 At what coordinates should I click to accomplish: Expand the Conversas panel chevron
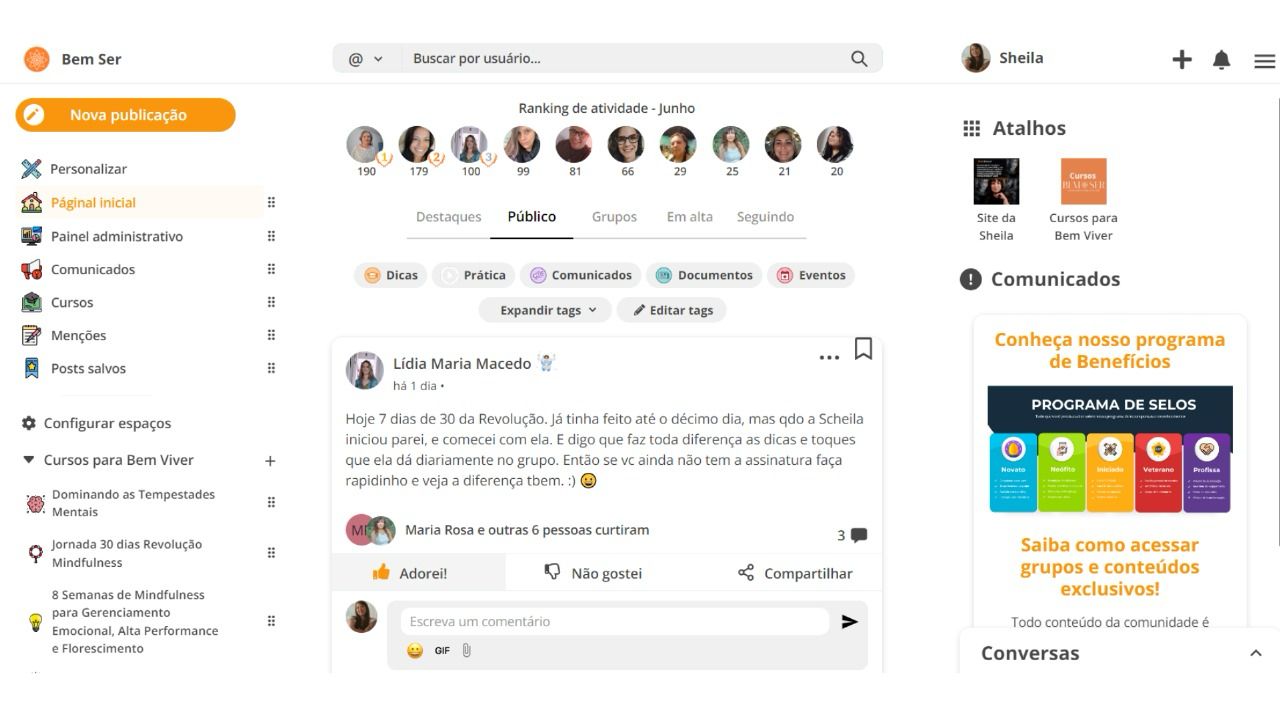click(1256, 653)
